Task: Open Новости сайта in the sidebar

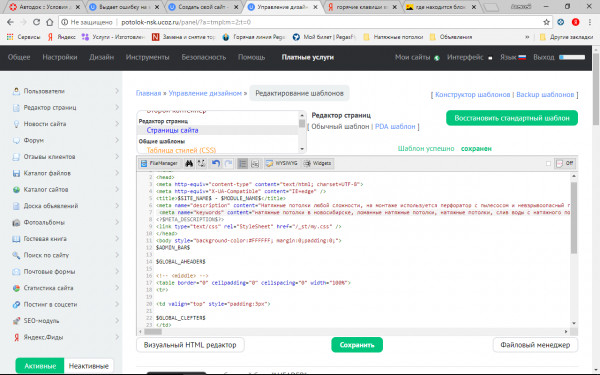Action: (45, 124)
